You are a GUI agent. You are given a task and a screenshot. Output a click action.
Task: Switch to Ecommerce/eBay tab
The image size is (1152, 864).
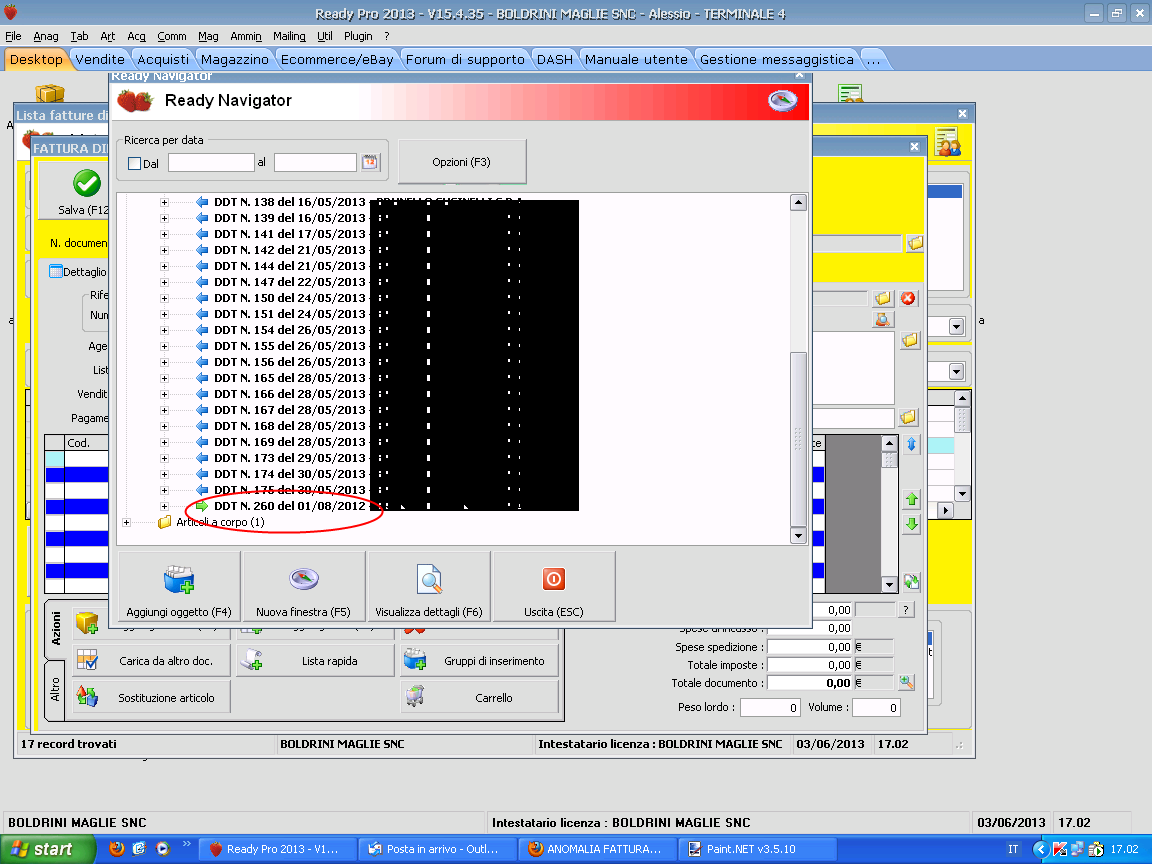(336, 60)
